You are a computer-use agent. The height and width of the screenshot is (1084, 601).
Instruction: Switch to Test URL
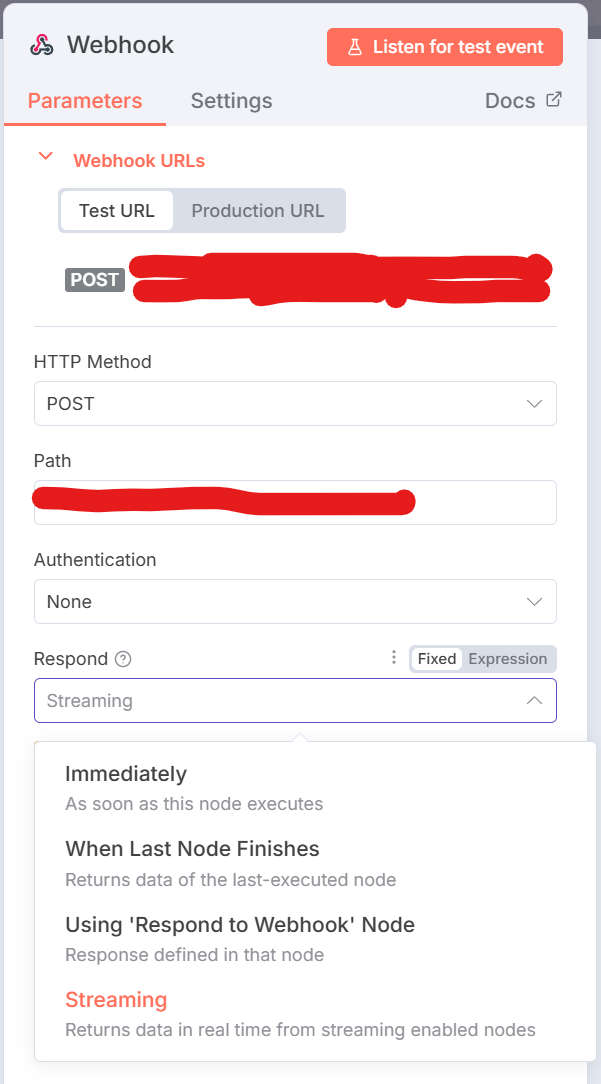click(116, 210)
